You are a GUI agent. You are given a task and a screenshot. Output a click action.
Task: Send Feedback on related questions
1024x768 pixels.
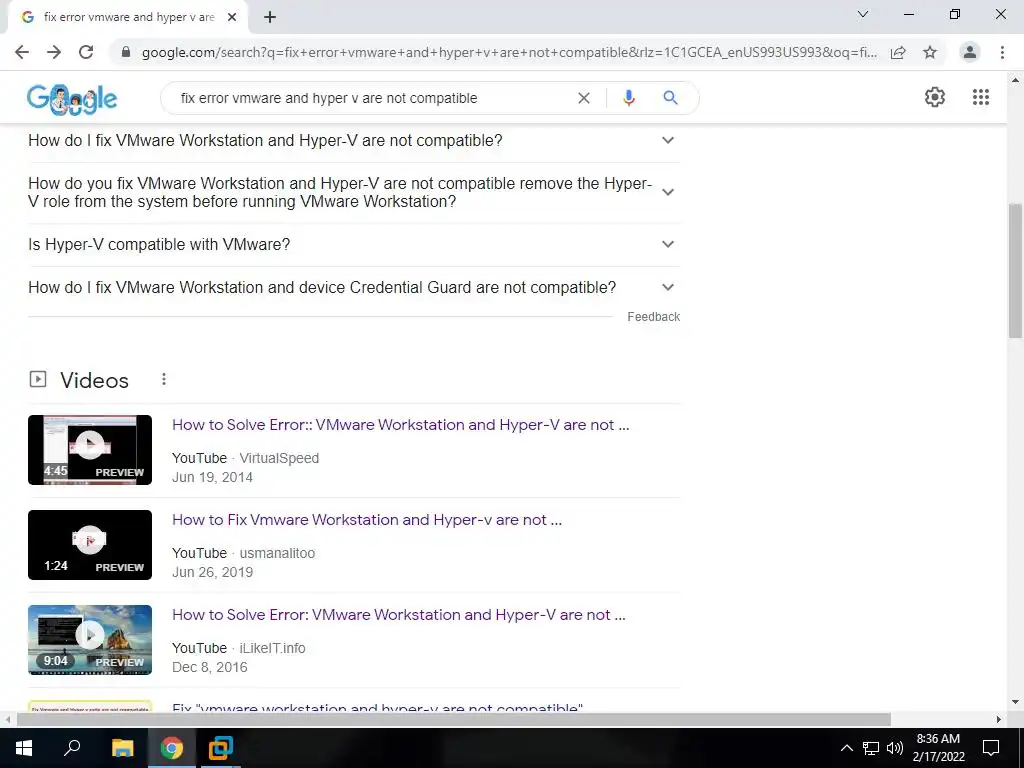pos(653,317)
